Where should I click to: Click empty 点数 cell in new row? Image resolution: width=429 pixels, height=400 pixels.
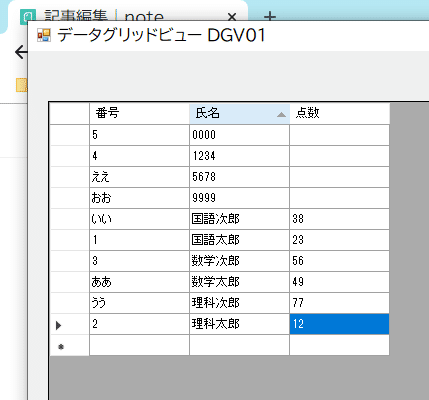coord(339,345)
